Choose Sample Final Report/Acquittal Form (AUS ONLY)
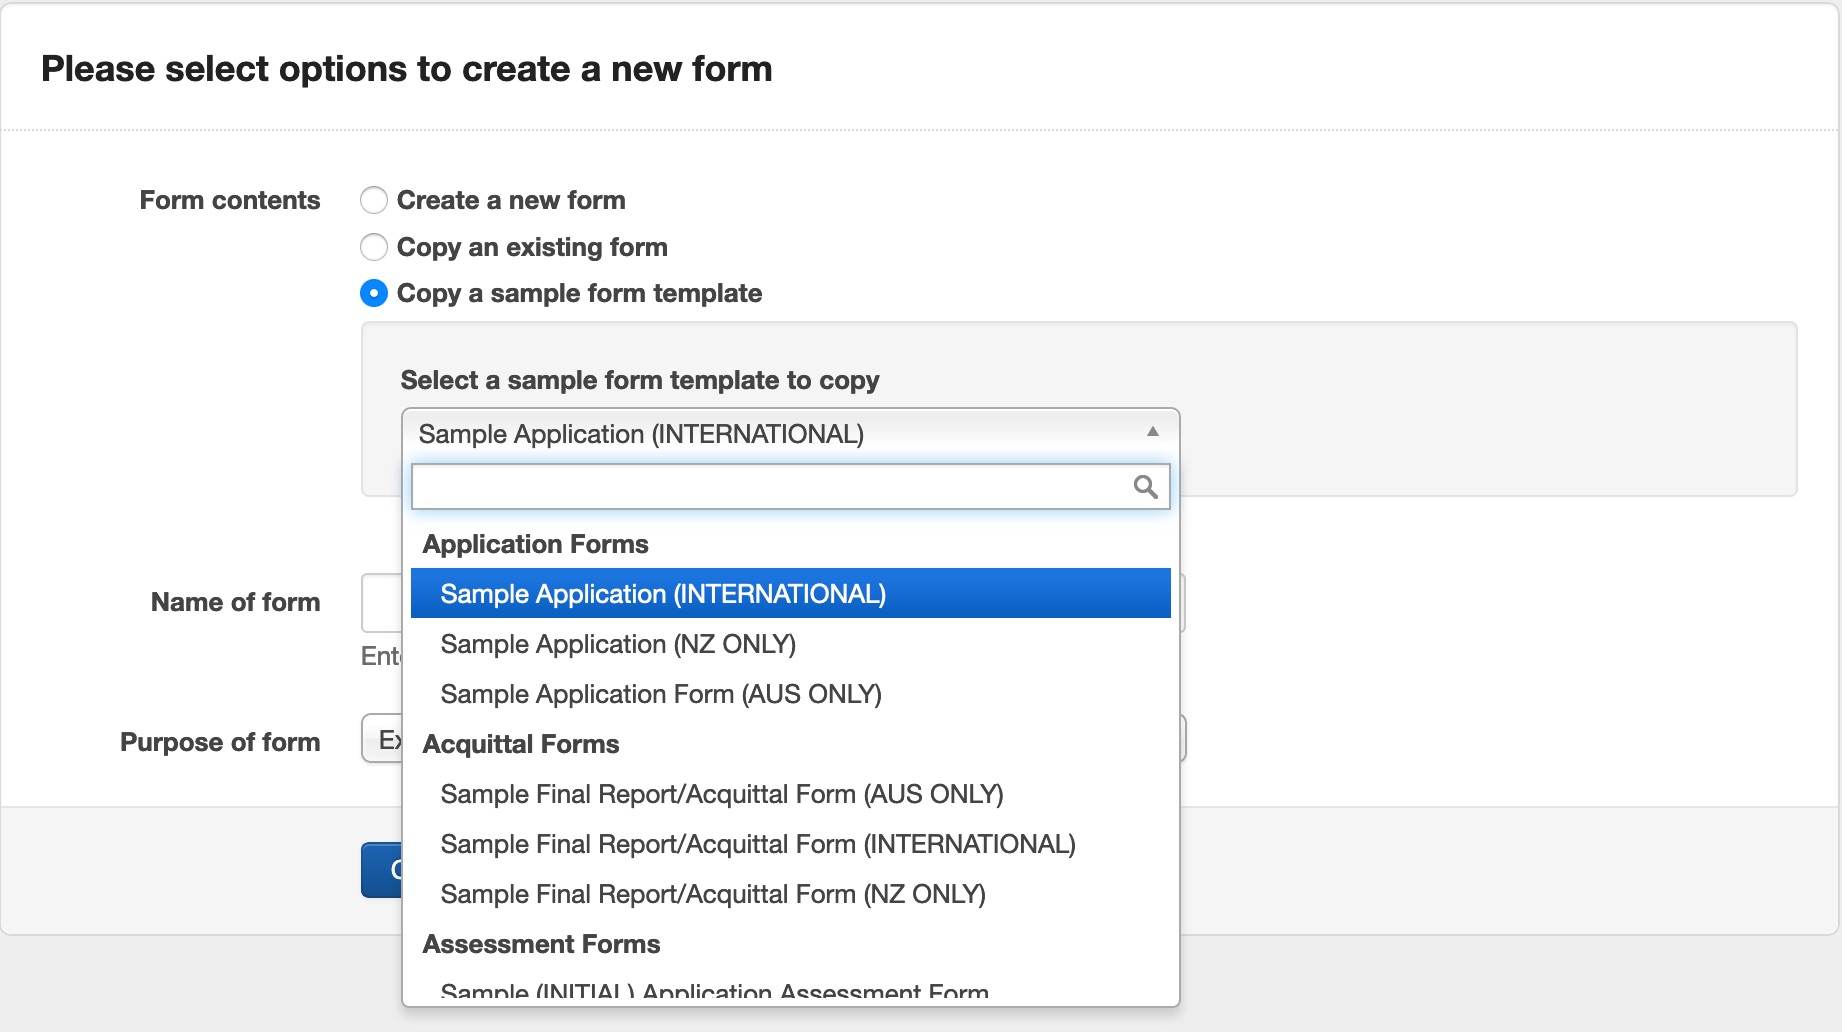This screenshot has width=1842, height=1032. 721,794
